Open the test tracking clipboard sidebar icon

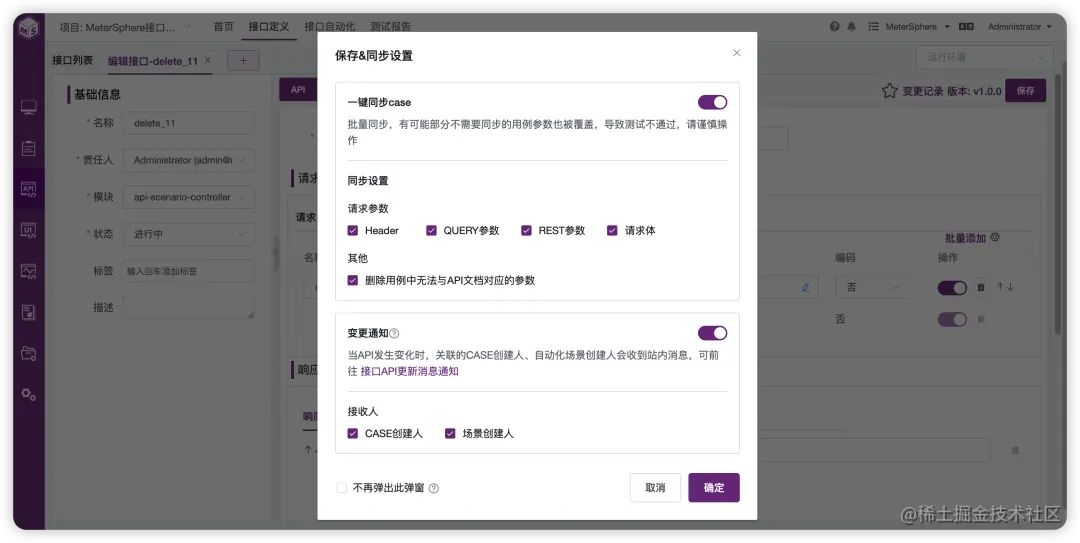point(28,148)
